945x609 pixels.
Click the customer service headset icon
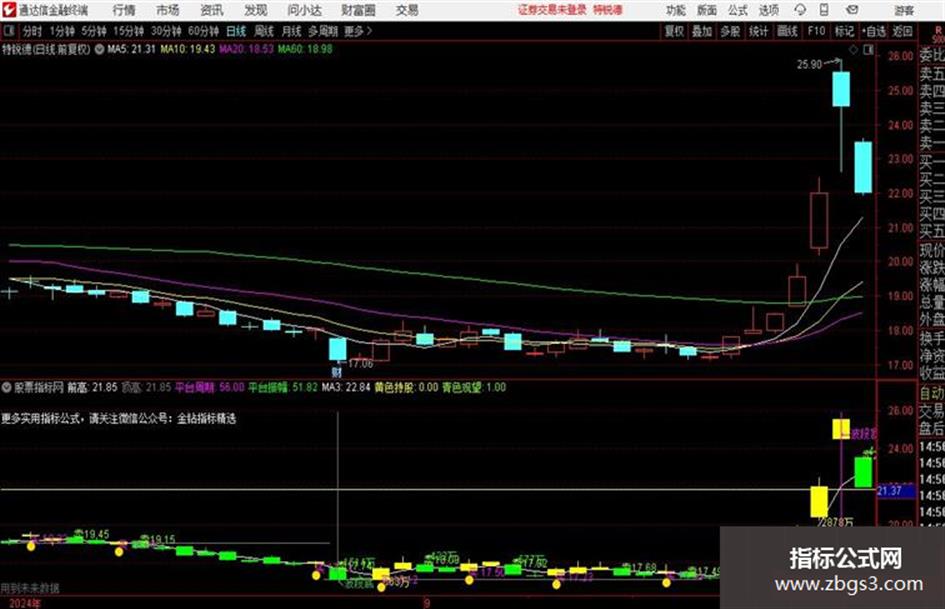[800, 10]
